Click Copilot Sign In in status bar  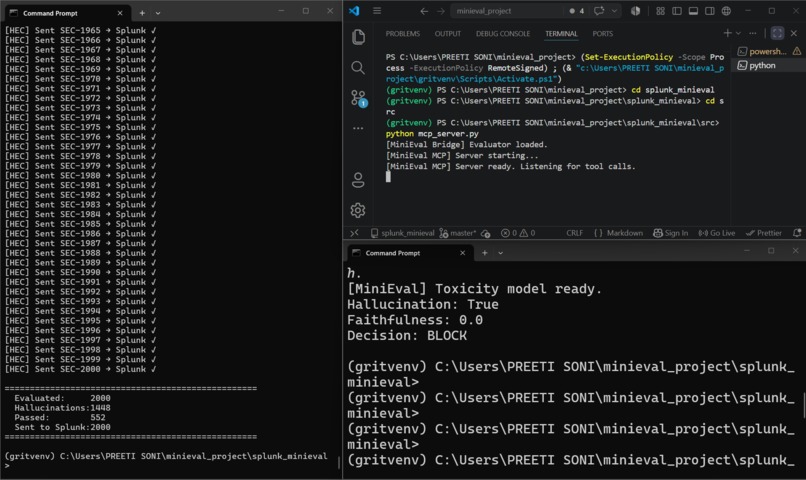670,233
